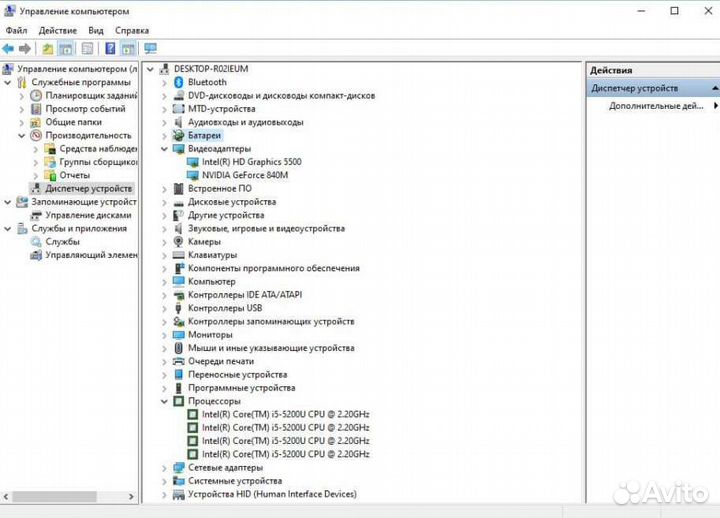The height and width of the screenshot is (518, 720).
Task: Select Общие папки in left tree
Action: click(x=73, y=122)
